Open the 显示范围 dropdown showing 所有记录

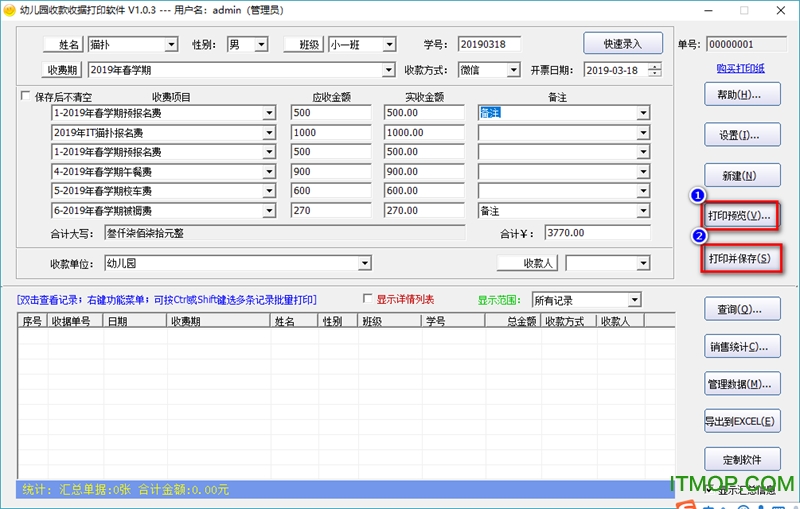634,300
